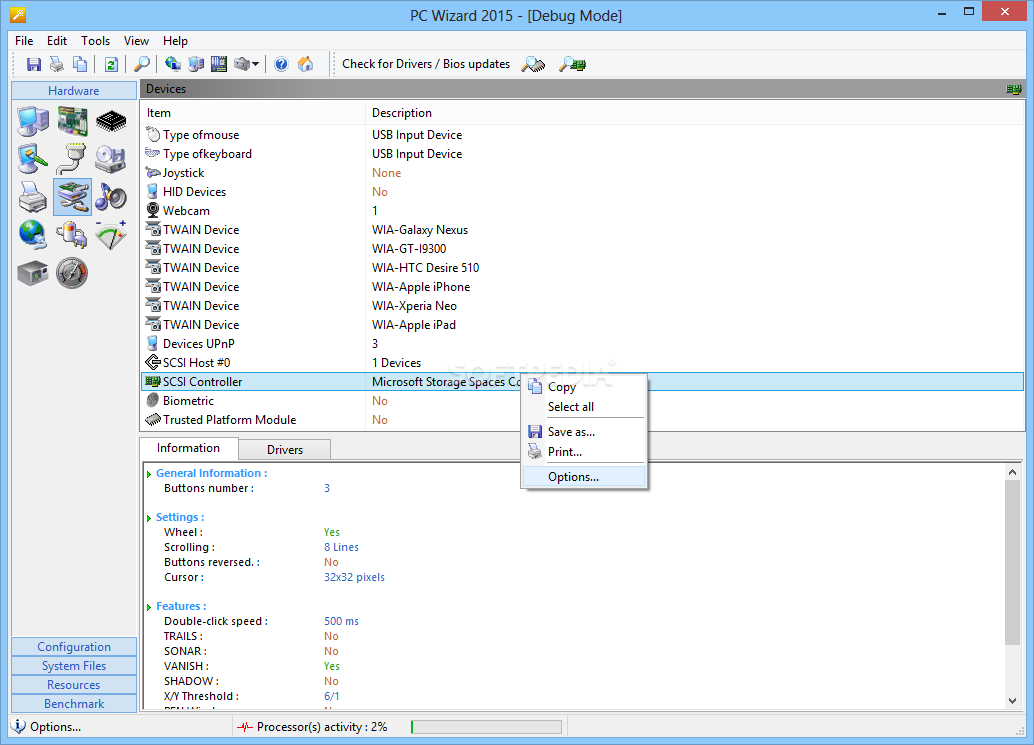Select the Trusted Platform Module row
The image size is (1034, 745).
[x=583, y=420]
